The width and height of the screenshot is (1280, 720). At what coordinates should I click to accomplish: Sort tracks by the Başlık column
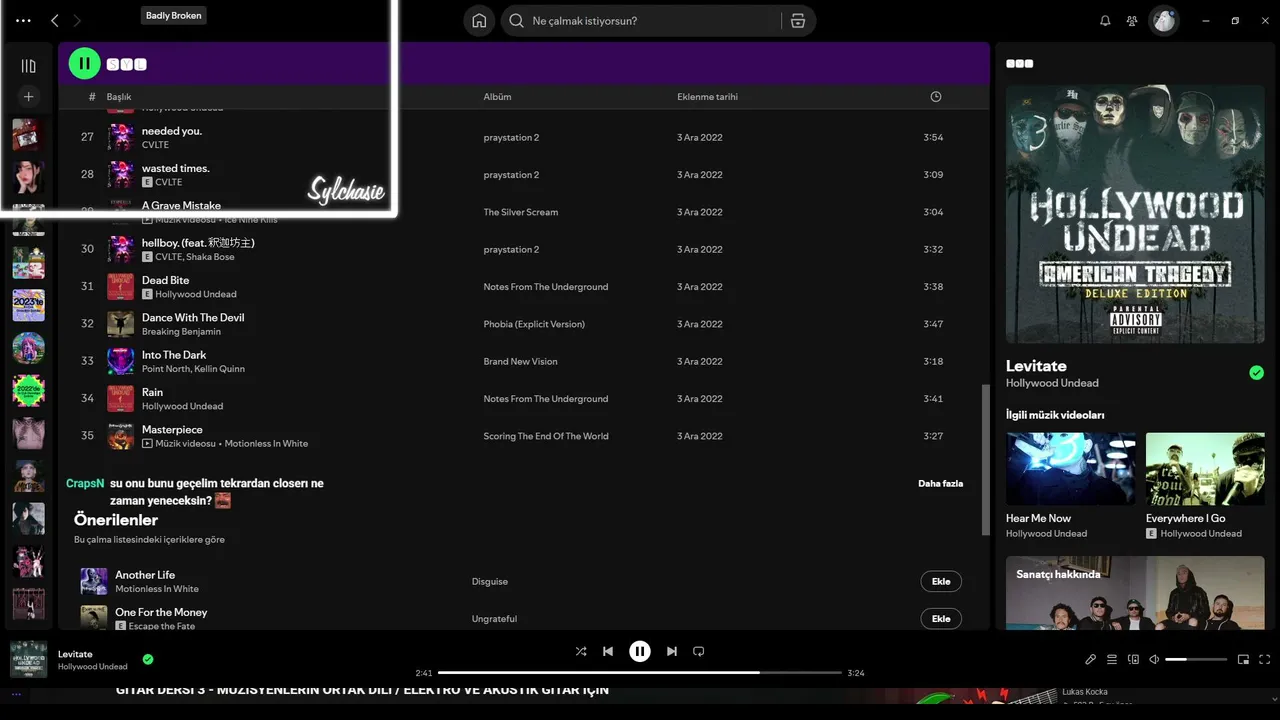119,97
